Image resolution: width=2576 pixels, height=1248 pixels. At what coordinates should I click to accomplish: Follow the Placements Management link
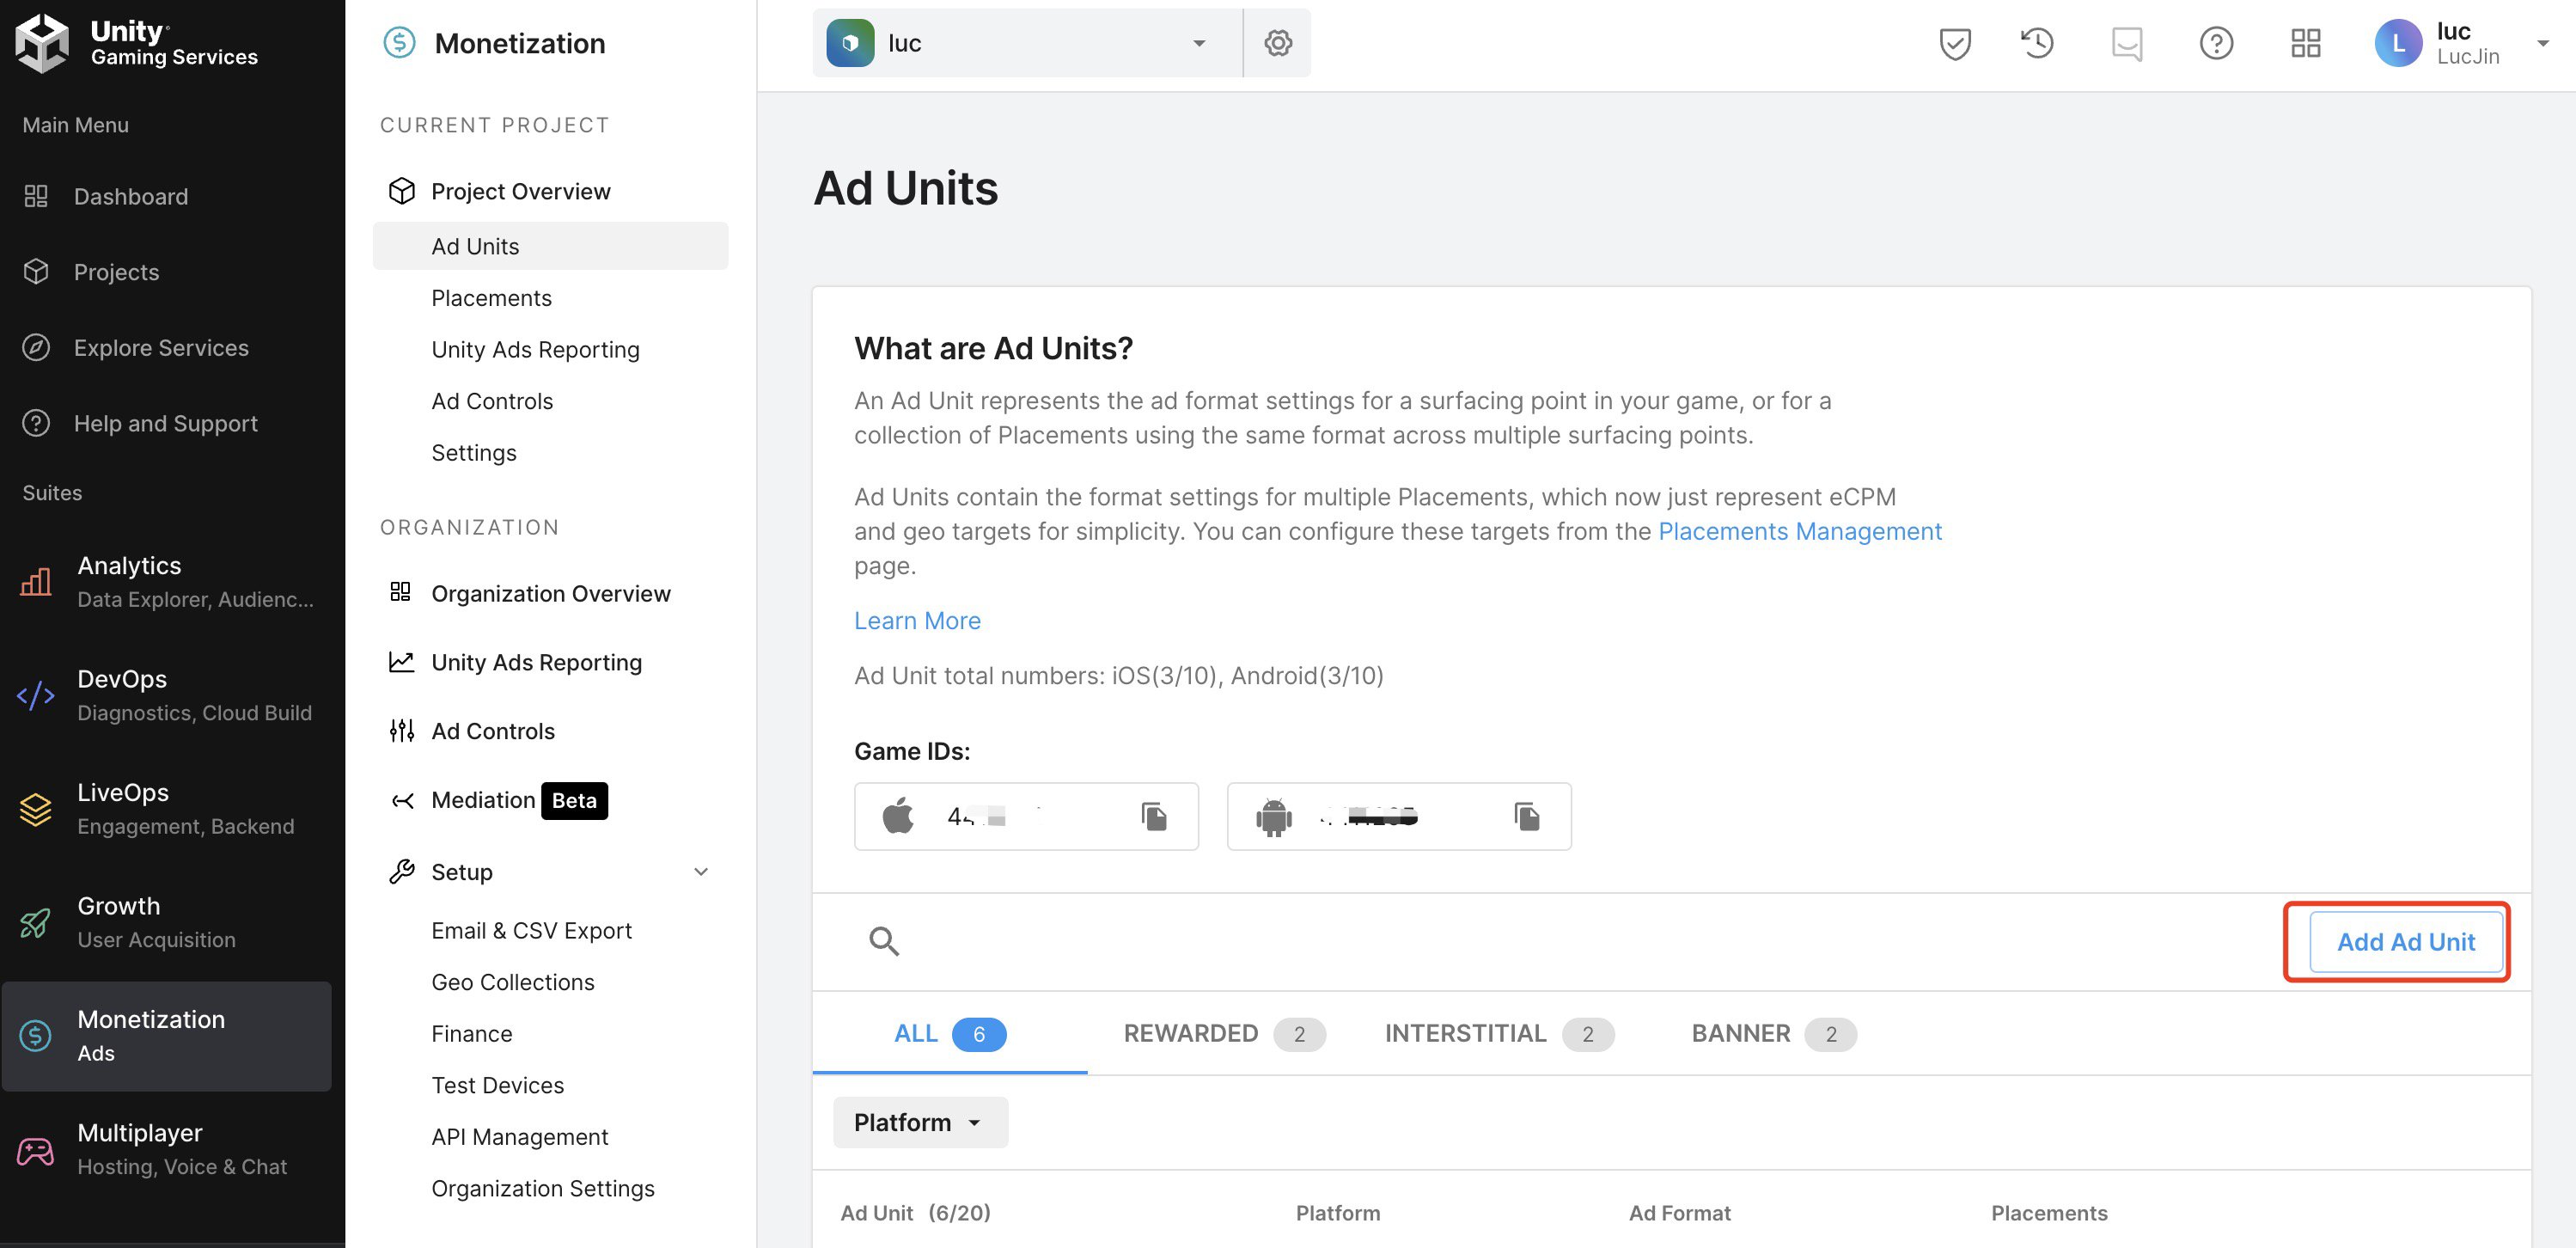(x=1799, y=531)
